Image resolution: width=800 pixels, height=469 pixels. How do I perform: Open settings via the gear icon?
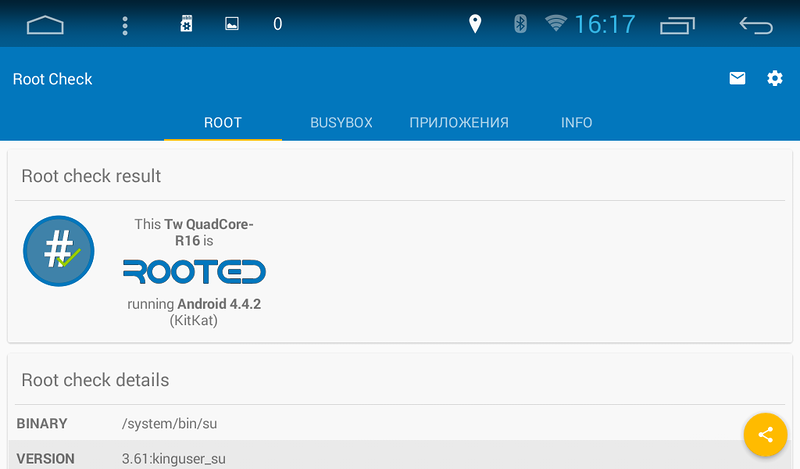click(x=774, y=78)
